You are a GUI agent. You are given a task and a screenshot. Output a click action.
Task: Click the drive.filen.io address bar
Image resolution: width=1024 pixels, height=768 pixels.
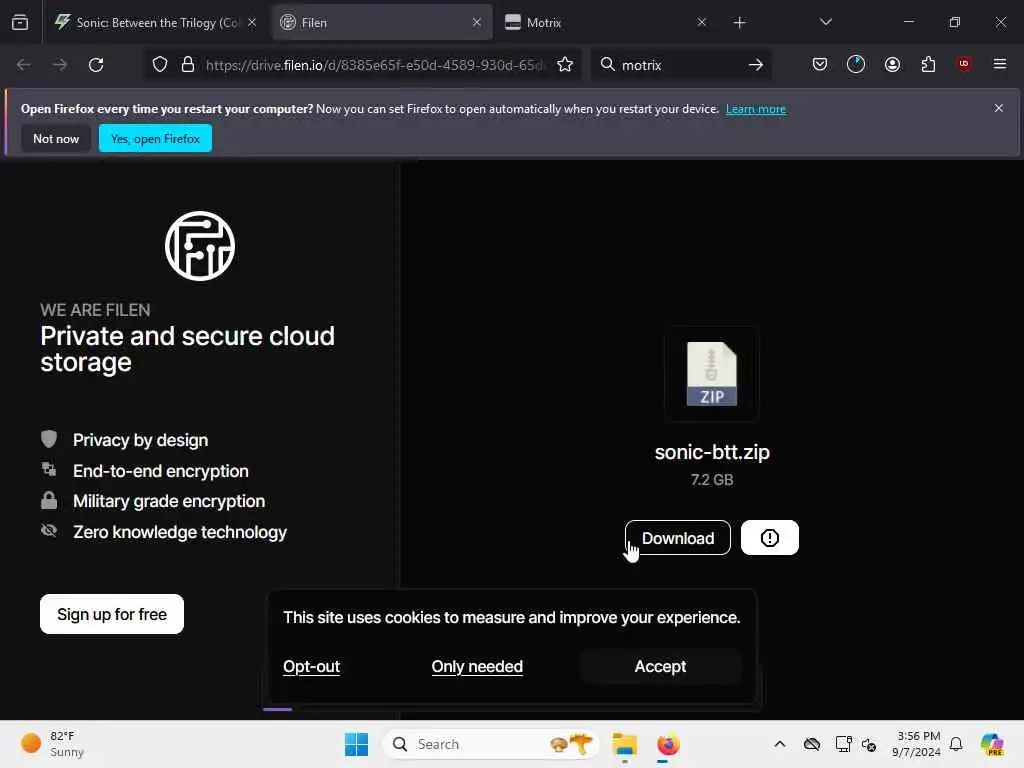(x=375, y=65)
